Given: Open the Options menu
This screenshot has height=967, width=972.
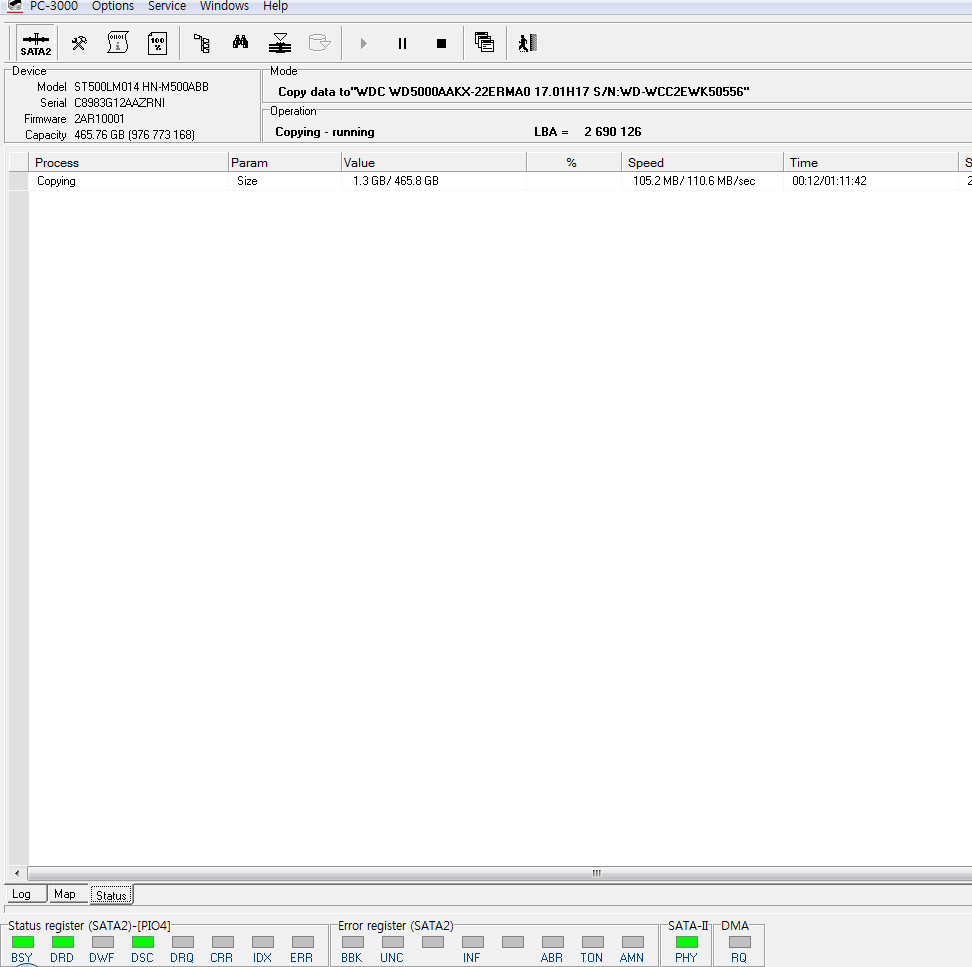Looking at the screenshot, I should (113, 6).
